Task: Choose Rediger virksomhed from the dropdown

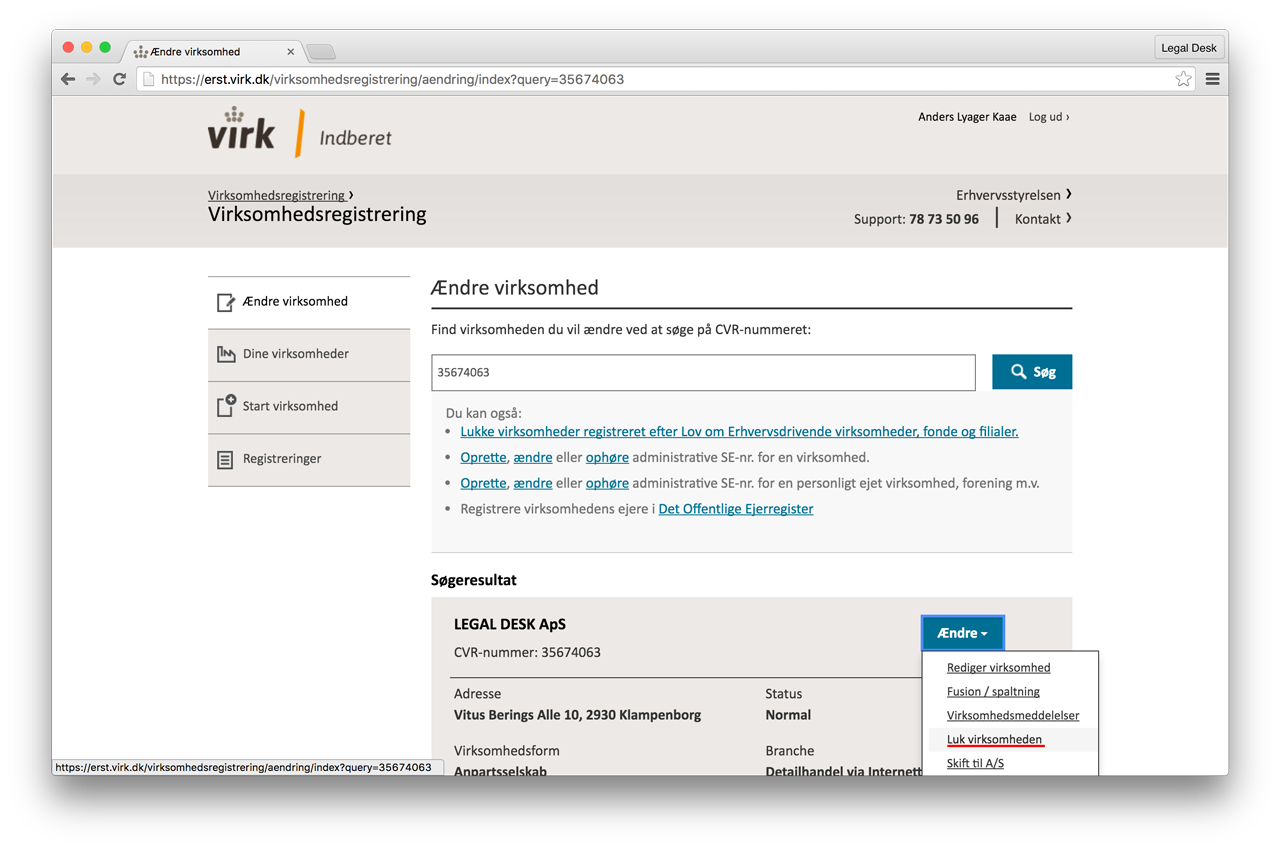Action: pos(998,668)
